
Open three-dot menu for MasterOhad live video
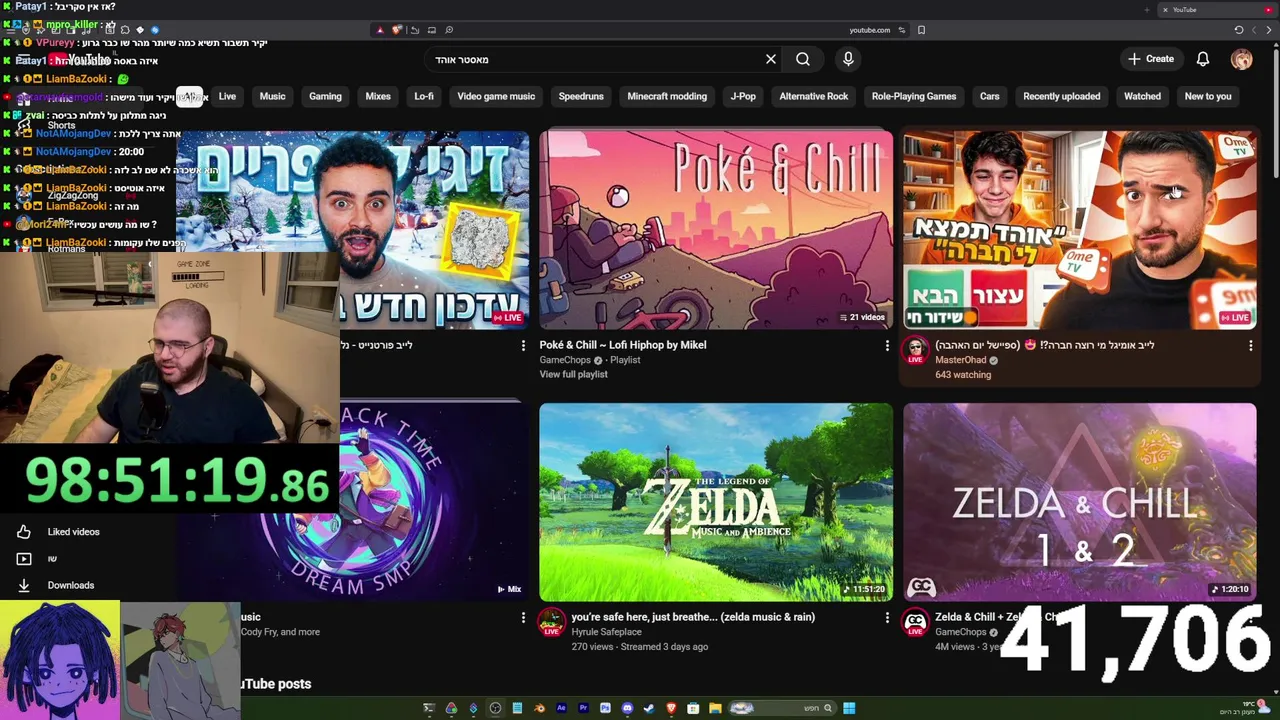tap(1250, 345)
